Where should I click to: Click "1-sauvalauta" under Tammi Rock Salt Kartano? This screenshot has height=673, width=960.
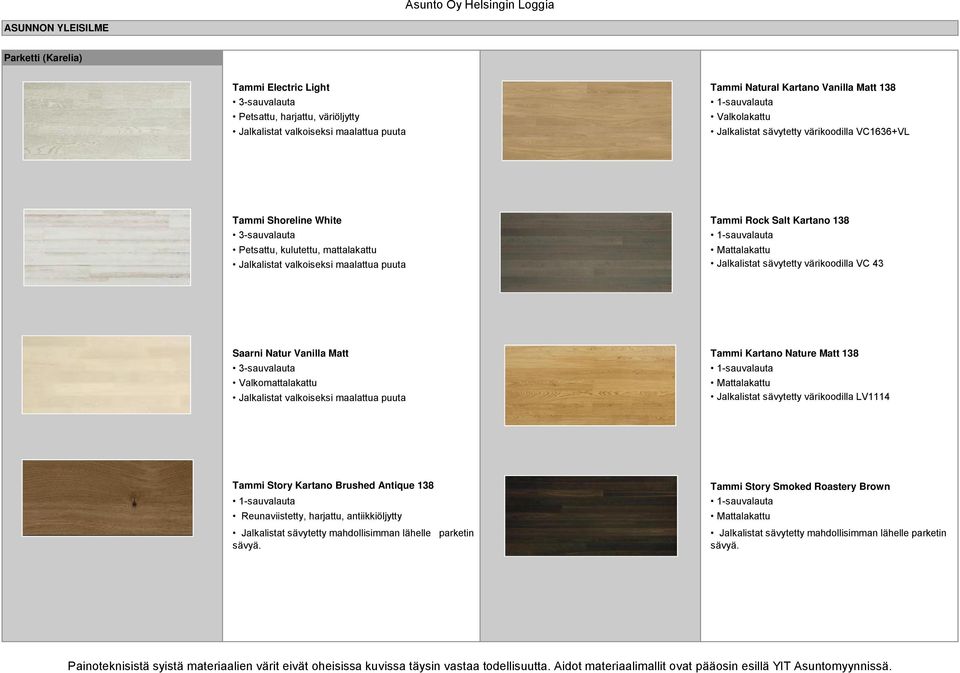point(741,235)
